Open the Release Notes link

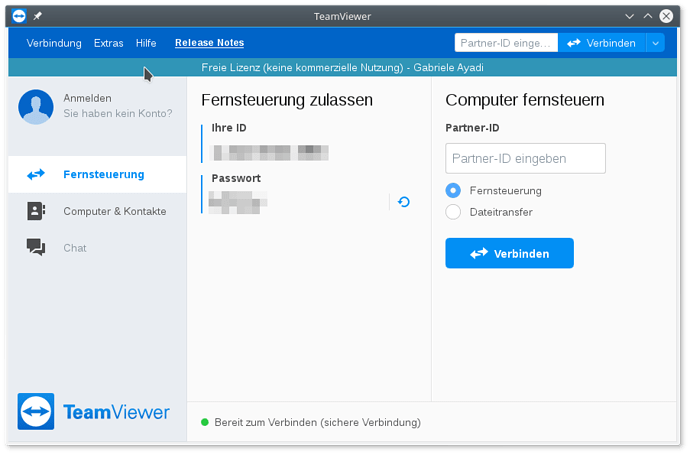point(209,43)
